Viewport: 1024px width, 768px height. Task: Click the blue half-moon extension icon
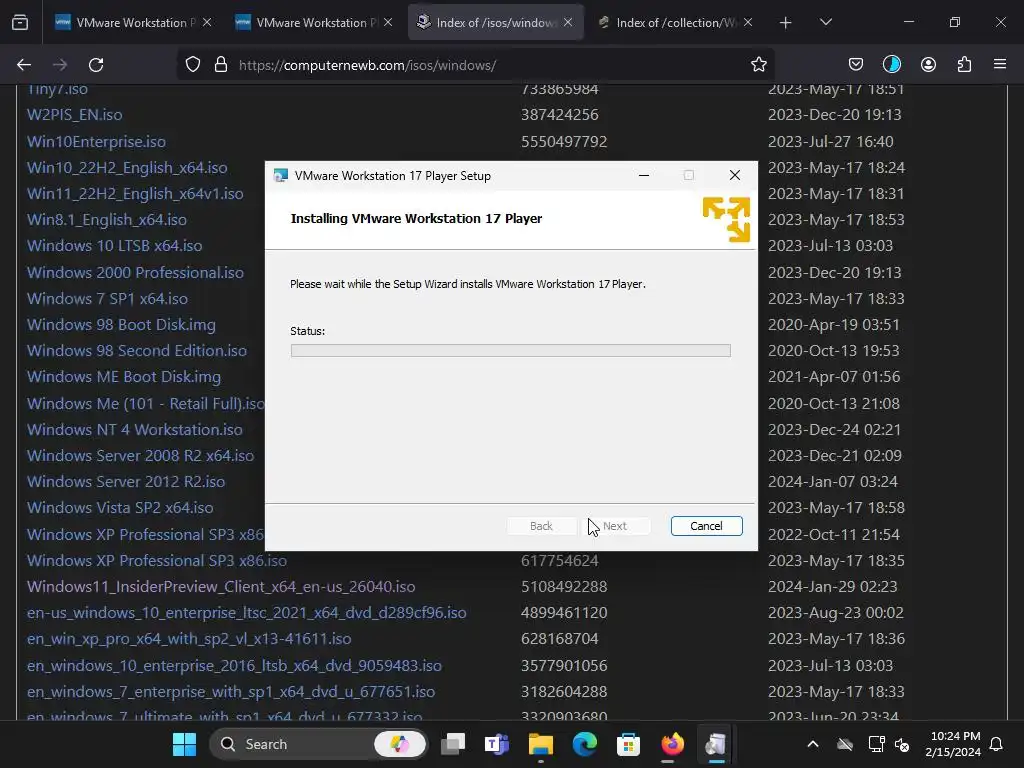tap(891, 65)
